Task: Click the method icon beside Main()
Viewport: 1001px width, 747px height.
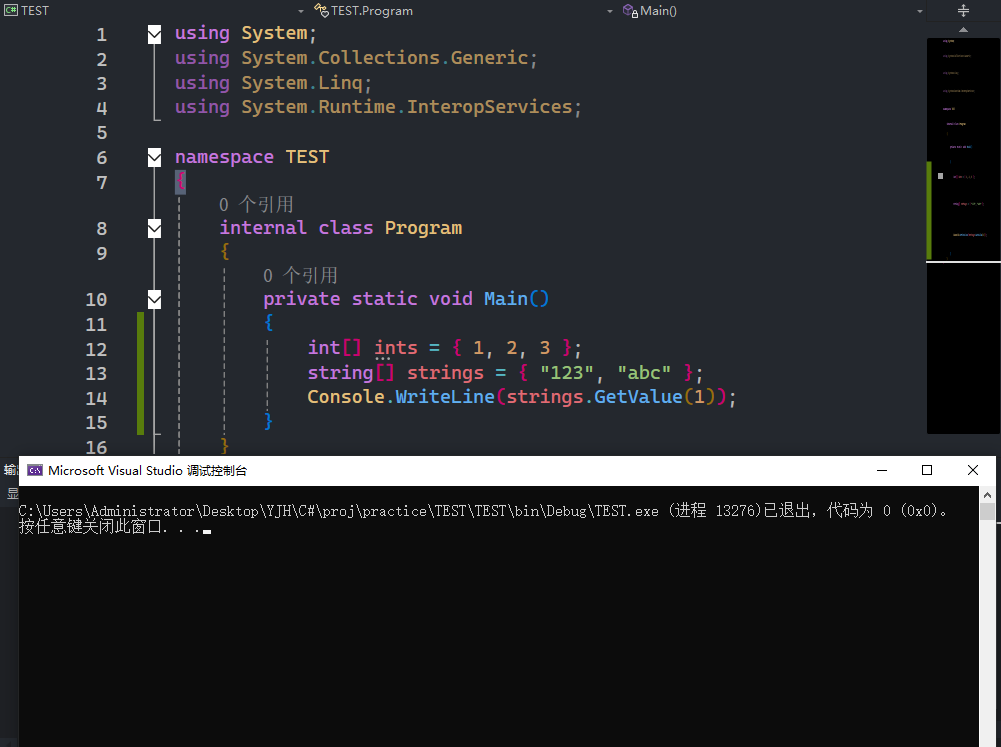Action: 630,11
